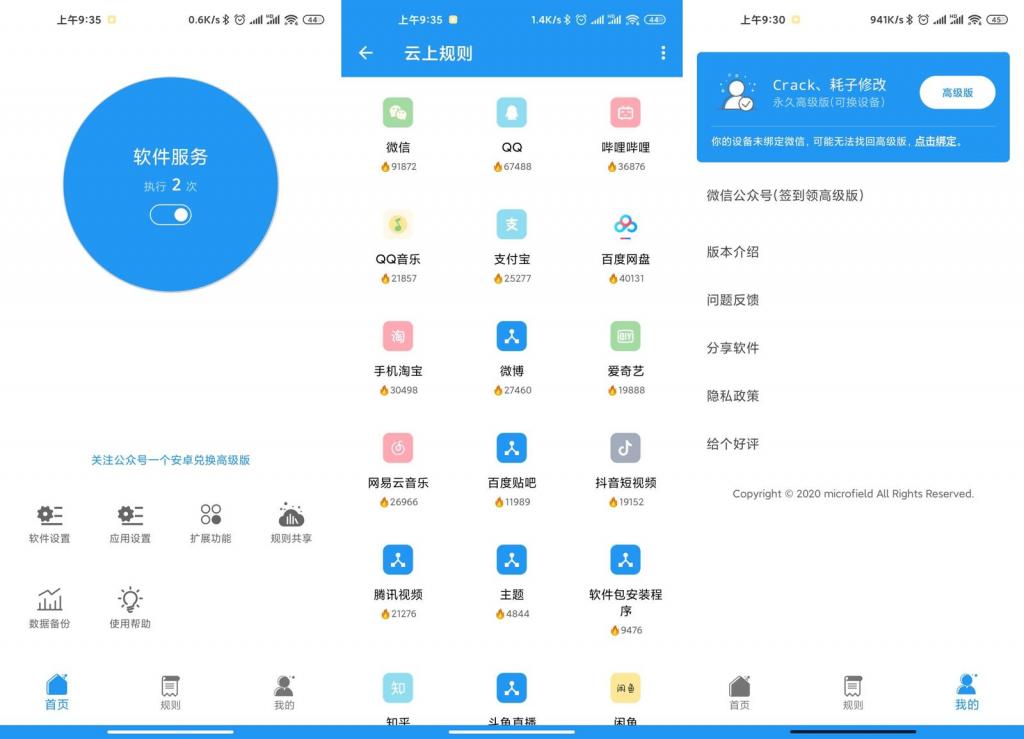
Task: Switch to the 我的 tab
Action: pyautogui.click(x=965, y=690)
